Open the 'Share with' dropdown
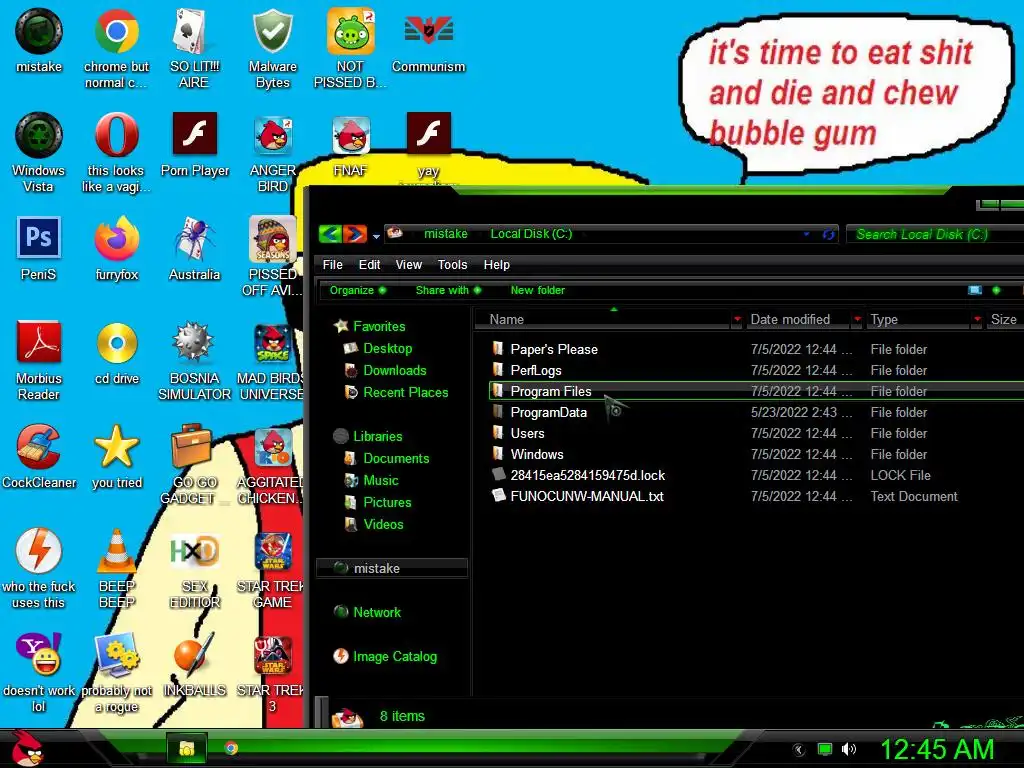This screenshot has height=768, width=1024. click(x=448, y=290)
